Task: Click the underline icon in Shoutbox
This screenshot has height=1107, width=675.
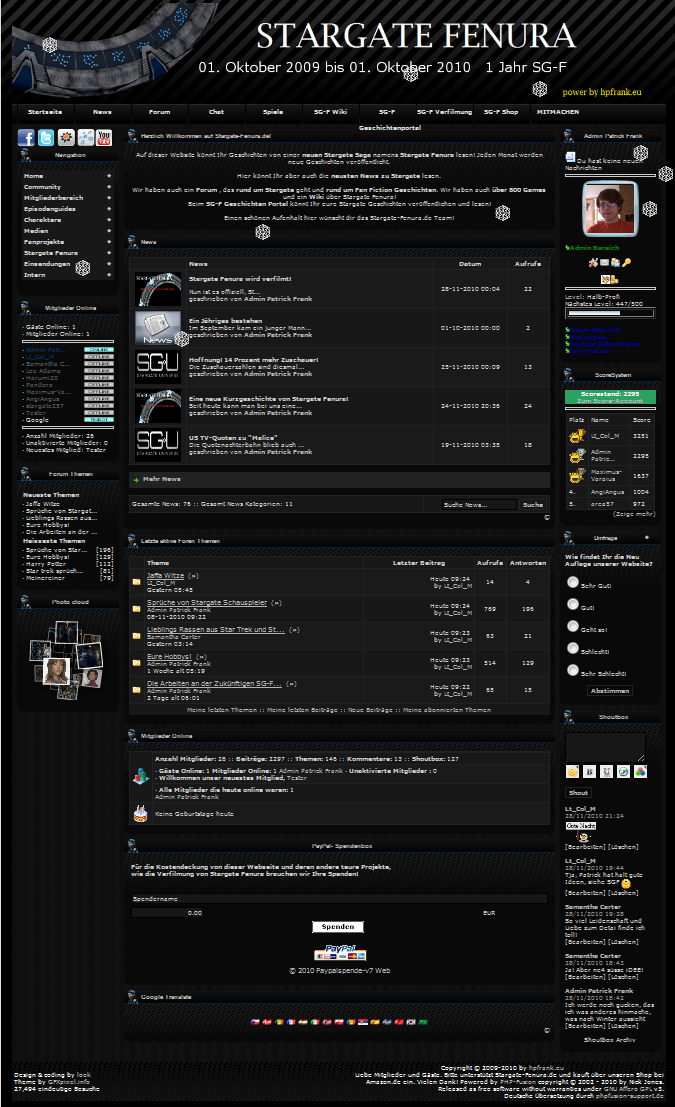Action: (607, 771)
